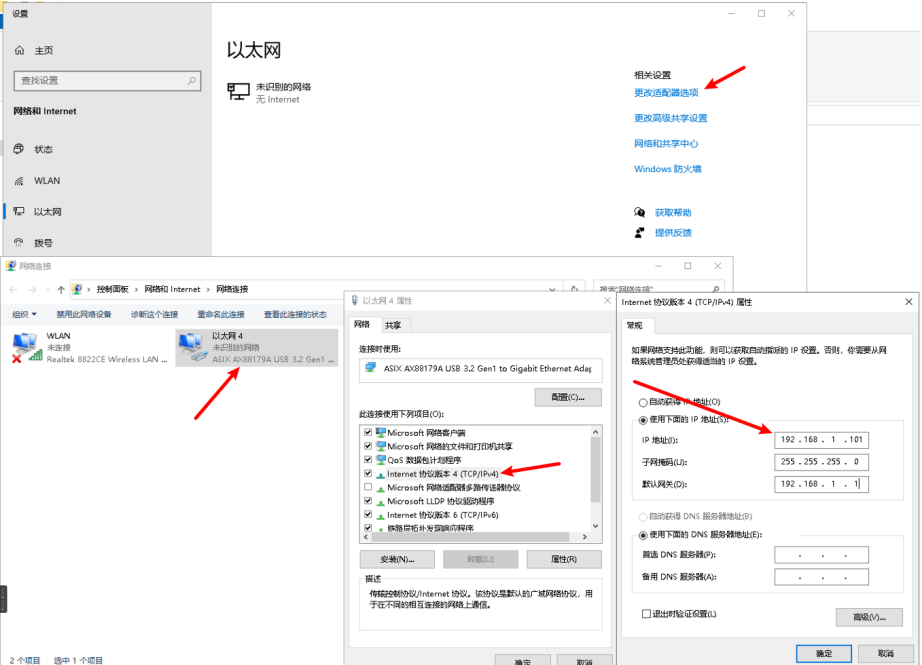Open the 组织 dropdown menu
This screenshot has width=922, height=665.
pyautogui.click(x=24, y=315)
